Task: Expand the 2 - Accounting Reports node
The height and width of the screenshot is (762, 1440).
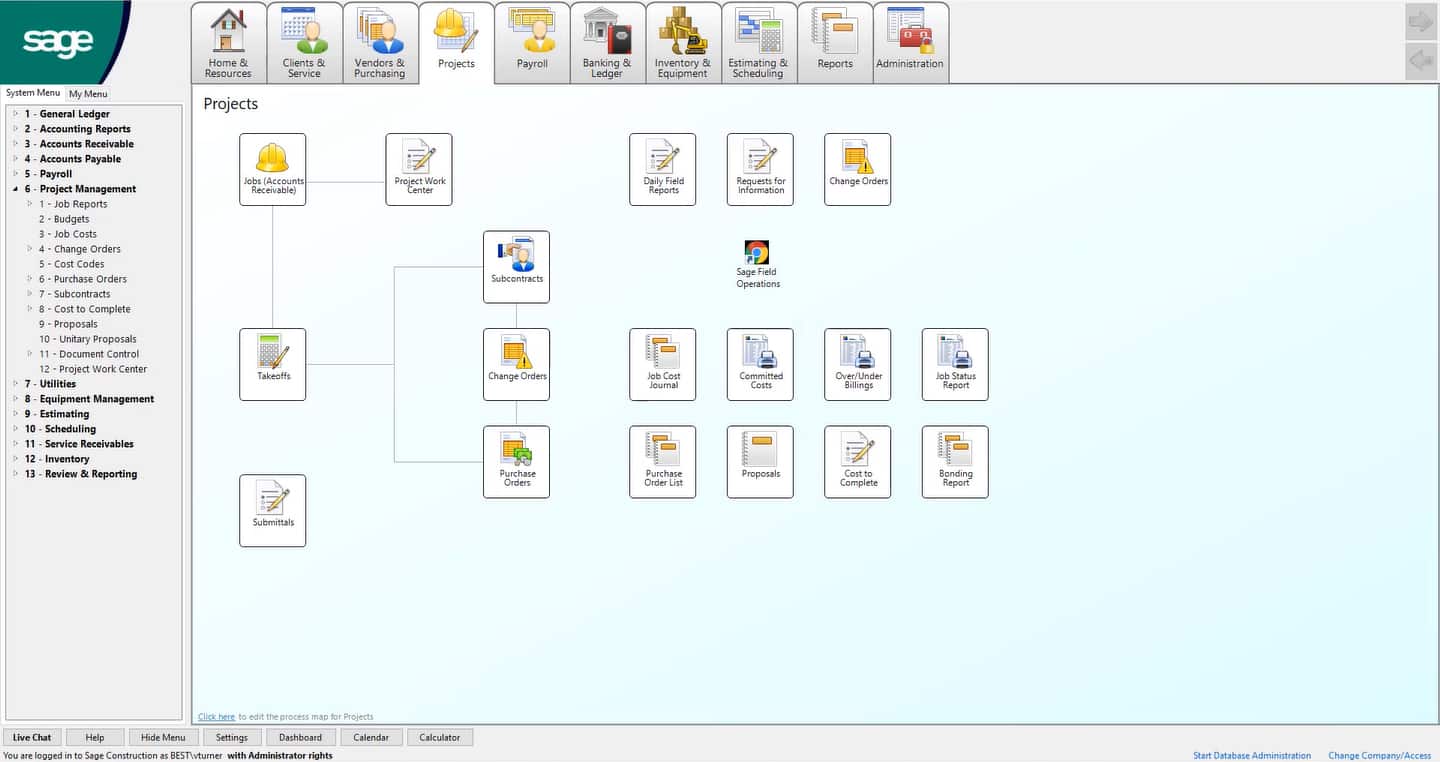Action: [x=15, y=129]
